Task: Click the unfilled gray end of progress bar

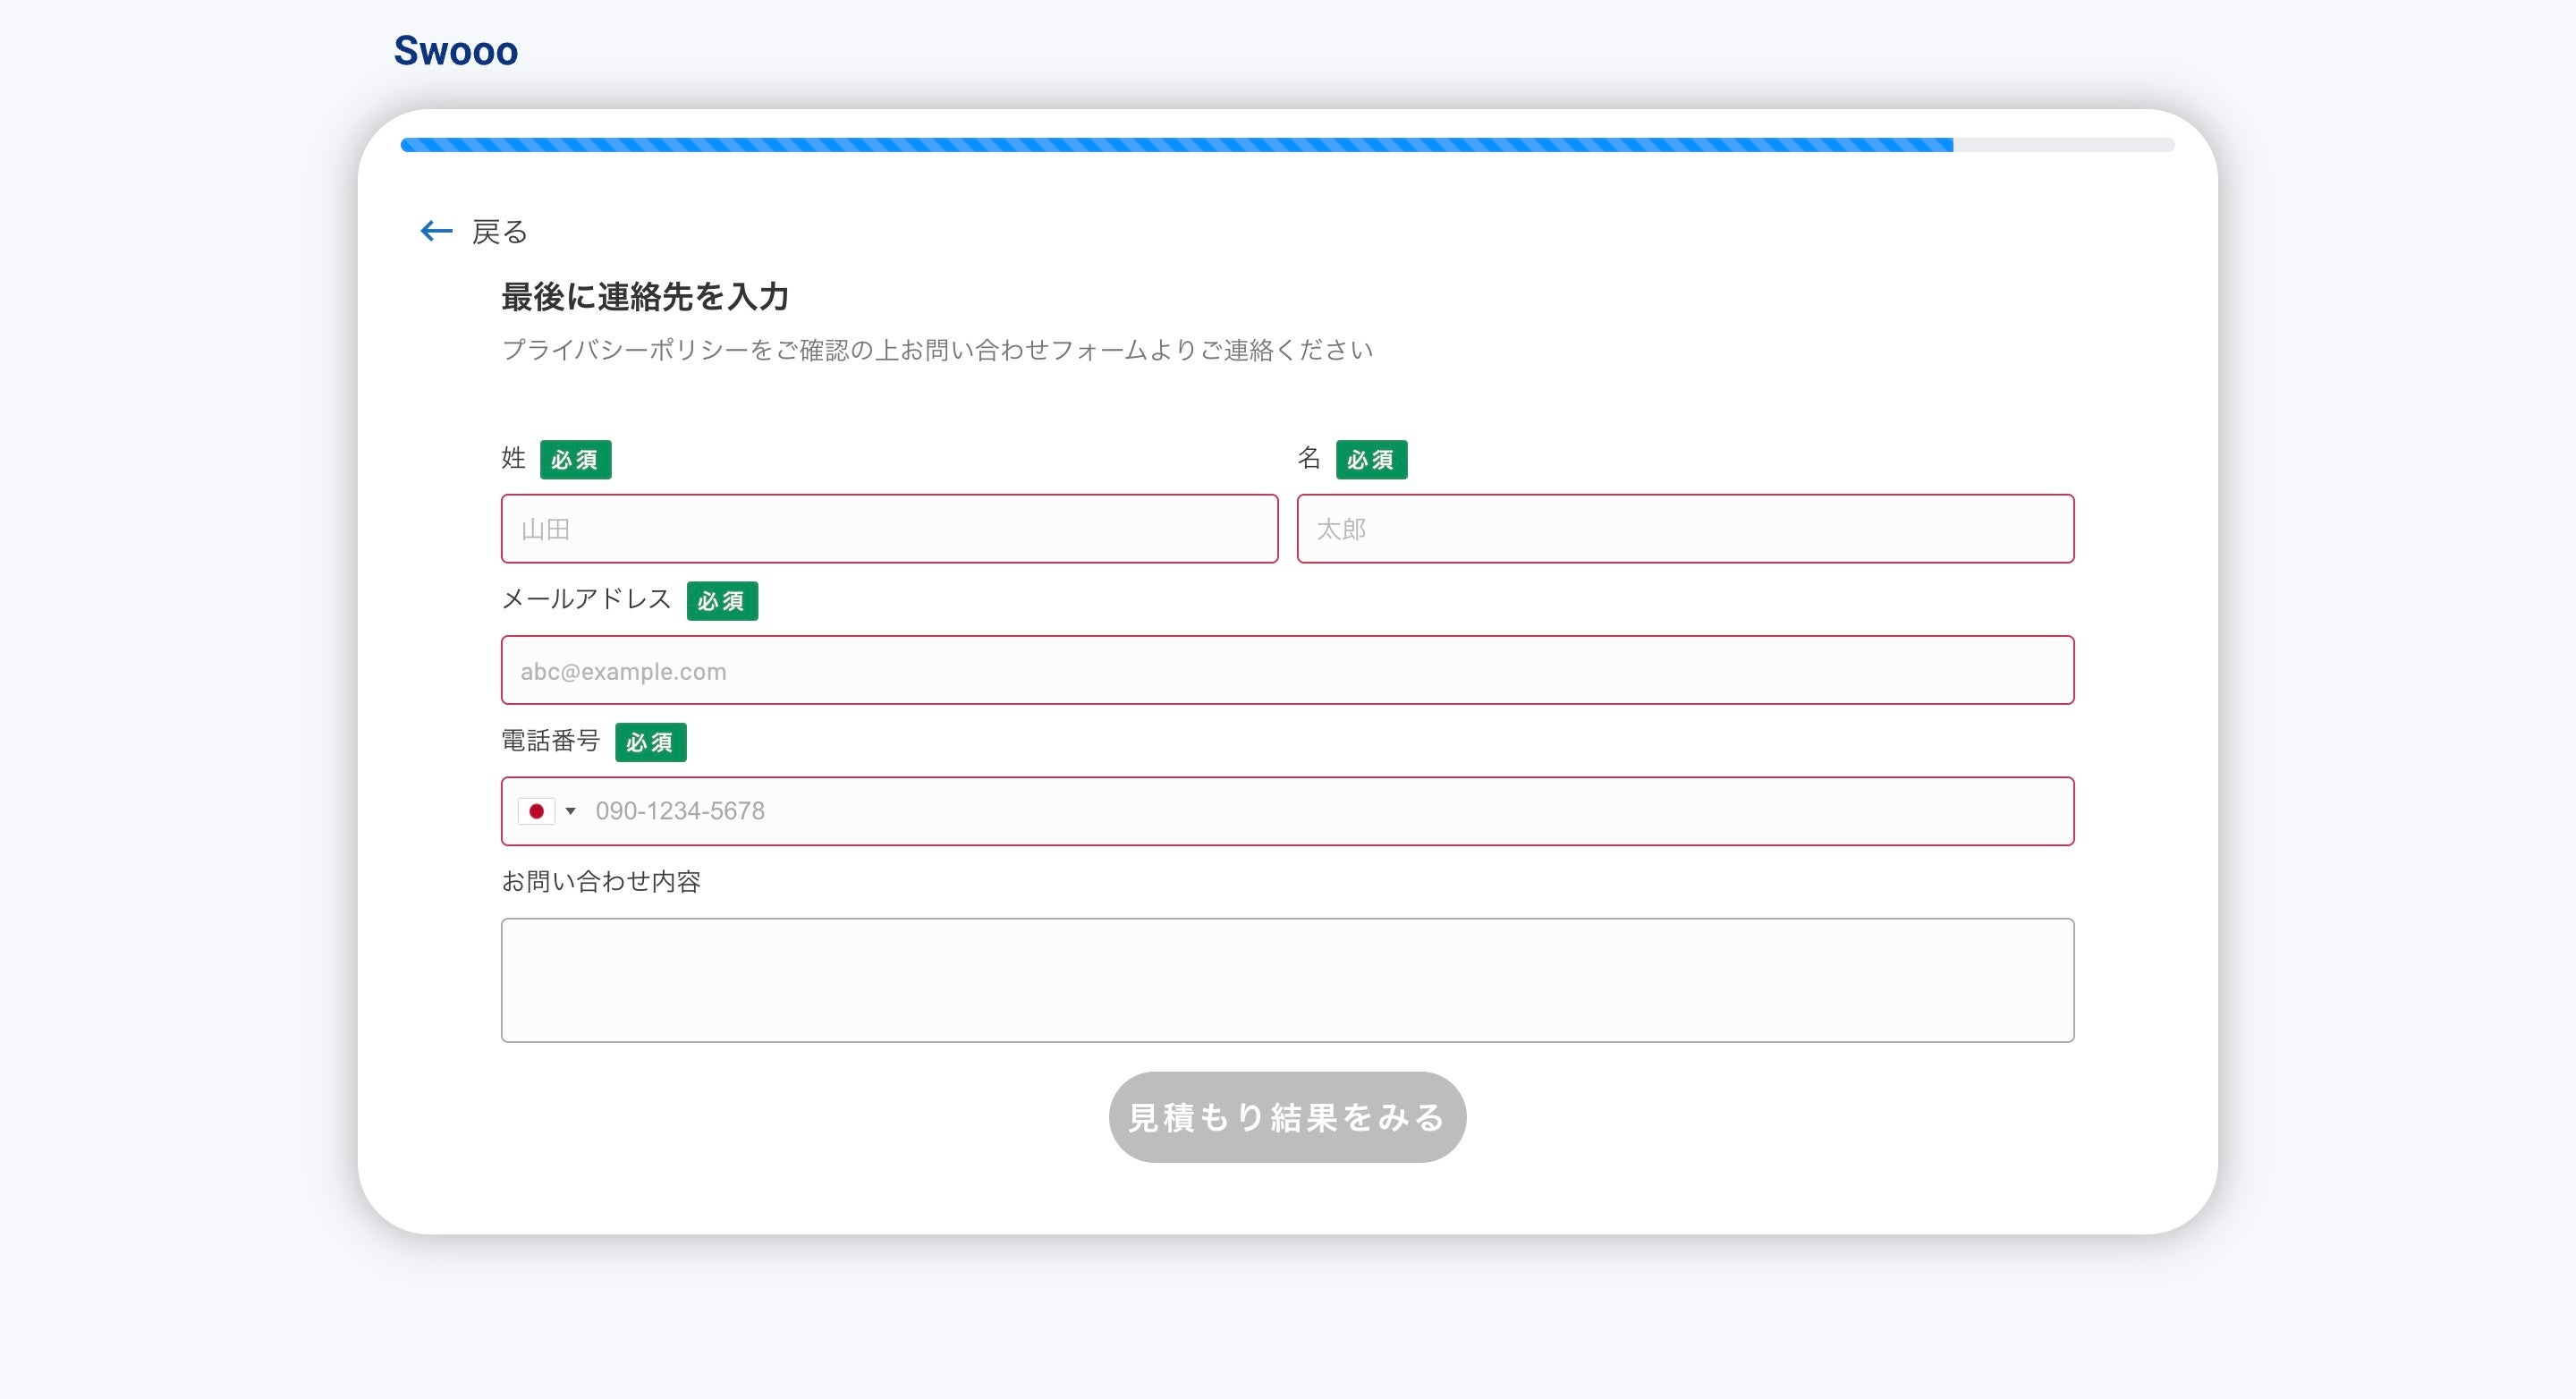Action: pos(2063,145)
